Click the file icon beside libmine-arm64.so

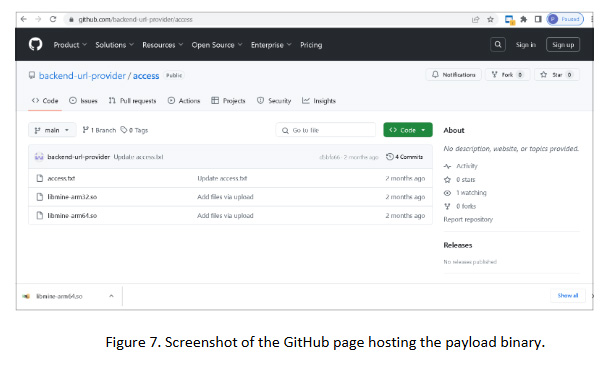[x=39, y=216]
